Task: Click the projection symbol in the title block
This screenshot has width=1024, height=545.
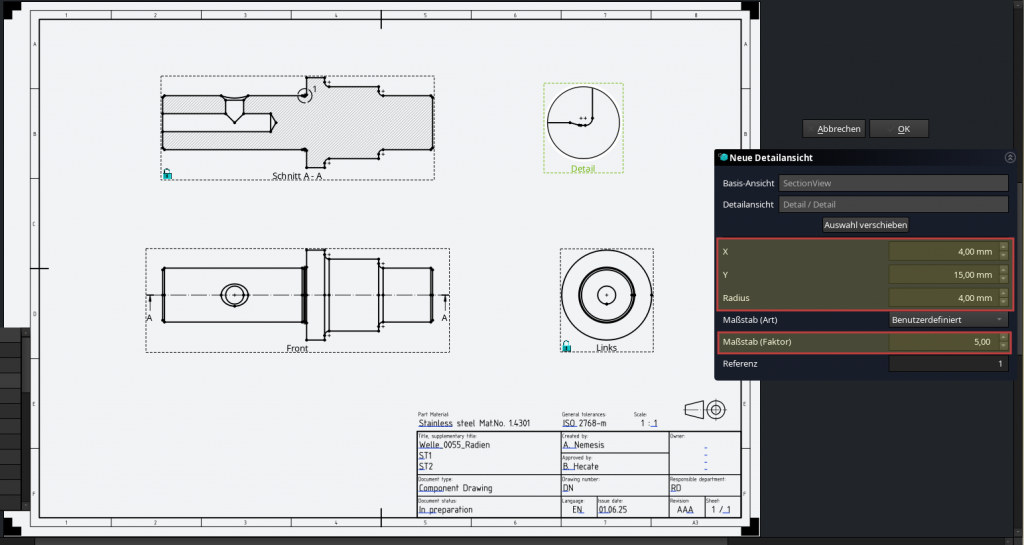Action: click(704, 410)
